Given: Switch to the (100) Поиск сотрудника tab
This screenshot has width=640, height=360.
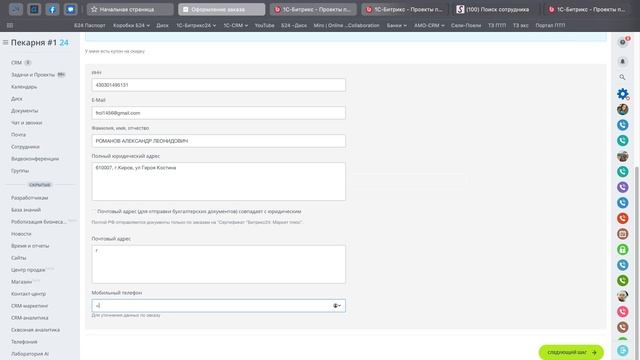Looking at the screenshot, I should point(494,9).
